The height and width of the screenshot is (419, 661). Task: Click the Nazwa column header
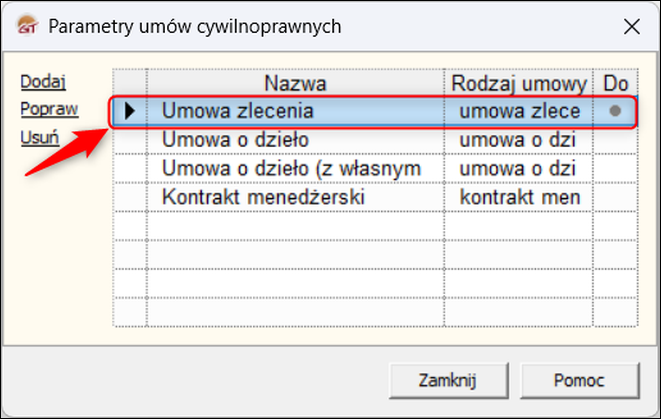point(295,82)
